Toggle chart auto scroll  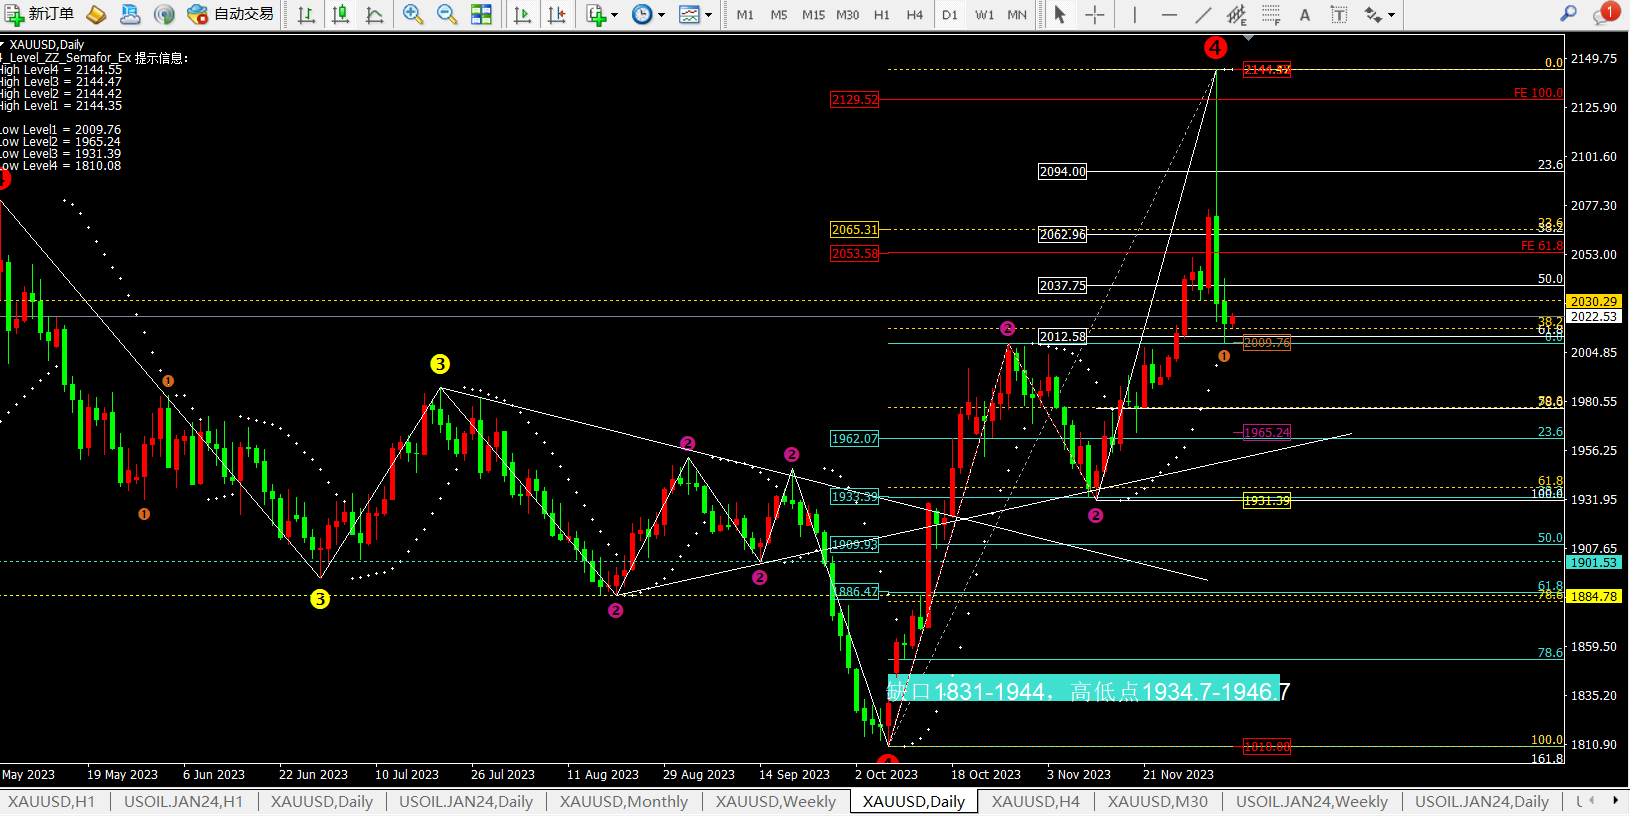[522, 14]
